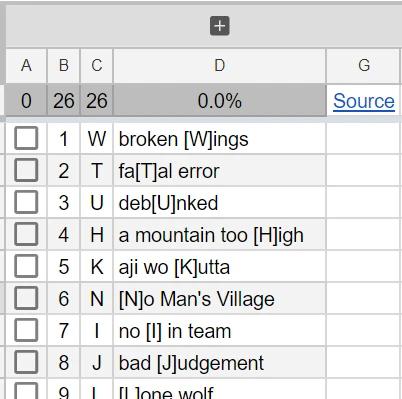Select the broken [W]ings title cell
Viewport: 402px width, 399px height.
coord(220,139)
